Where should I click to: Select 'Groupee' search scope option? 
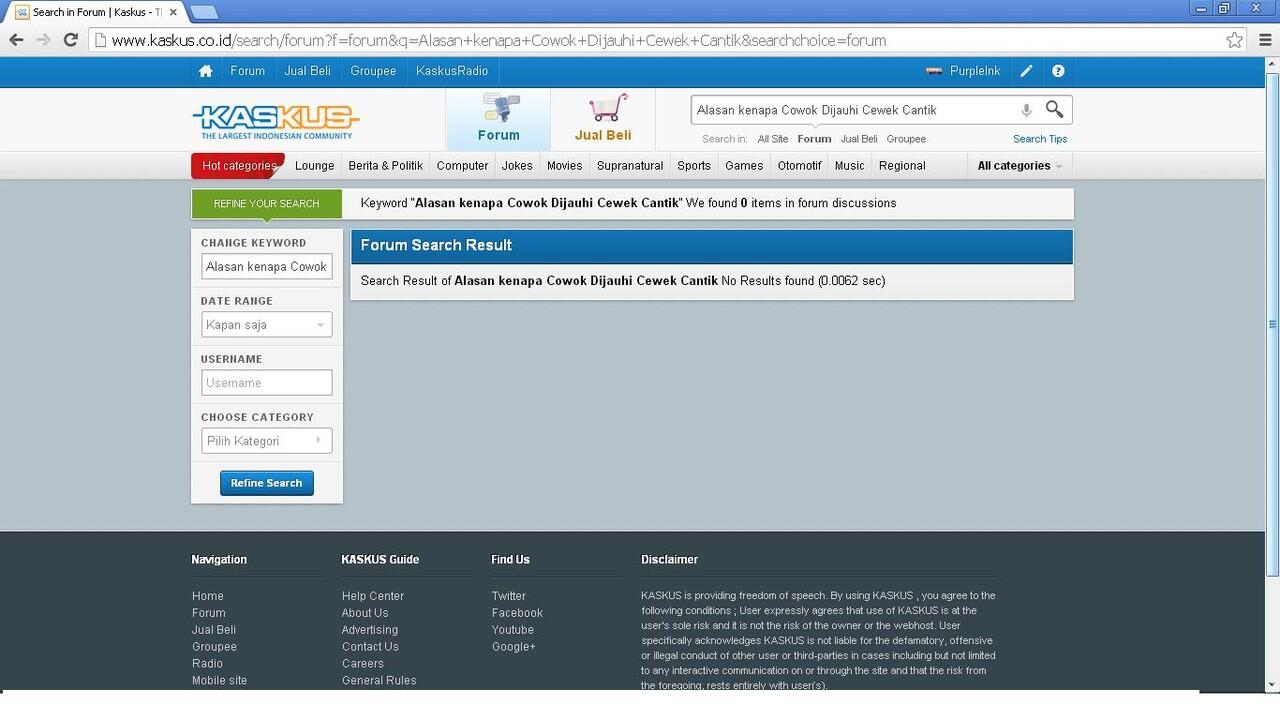pos(906,139)
